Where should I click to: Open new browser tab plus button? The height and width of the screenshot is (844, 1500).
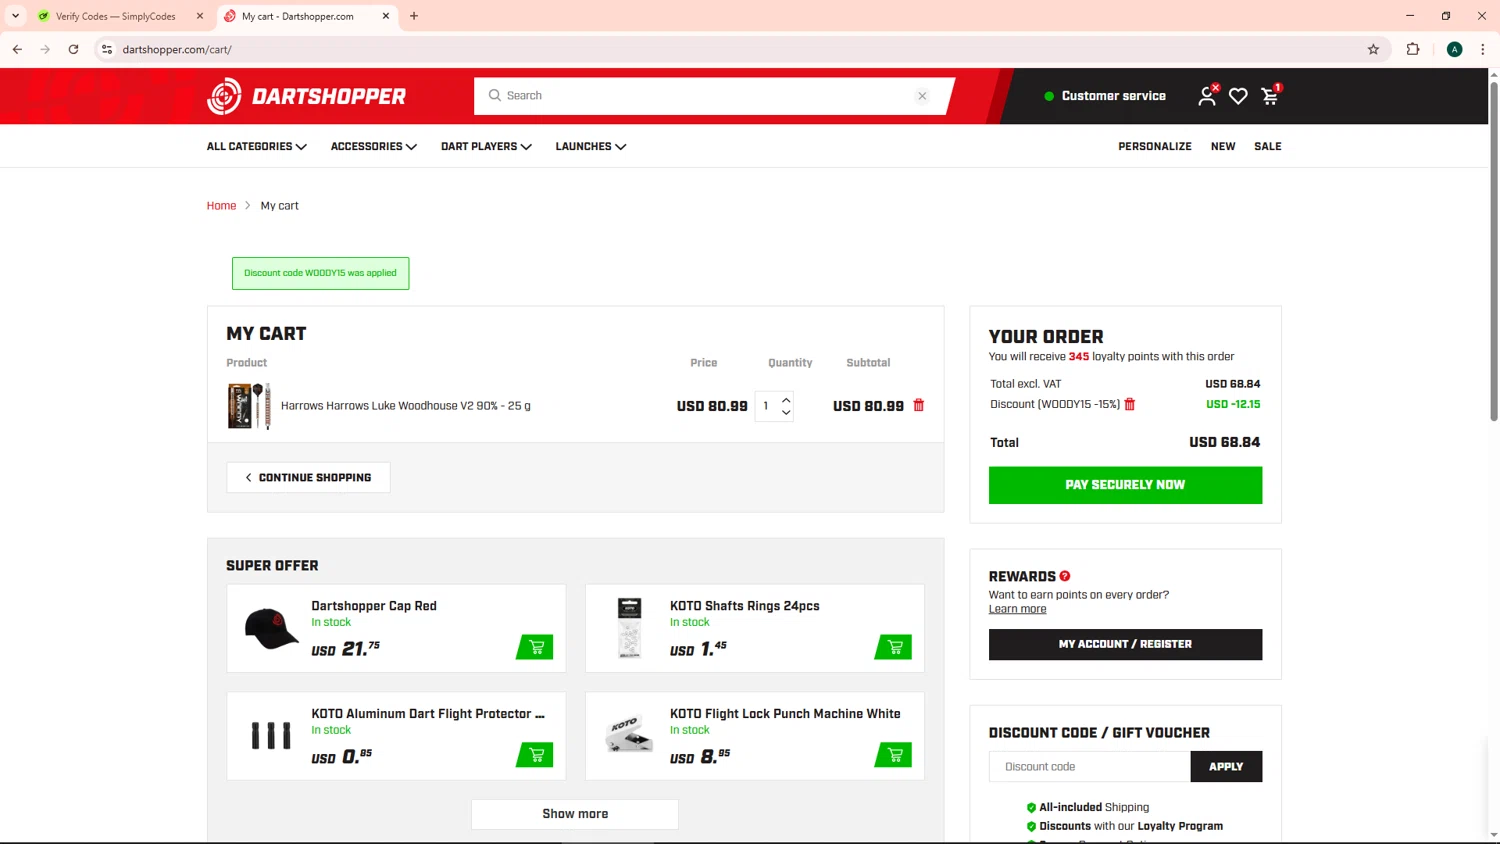[414, 16]
